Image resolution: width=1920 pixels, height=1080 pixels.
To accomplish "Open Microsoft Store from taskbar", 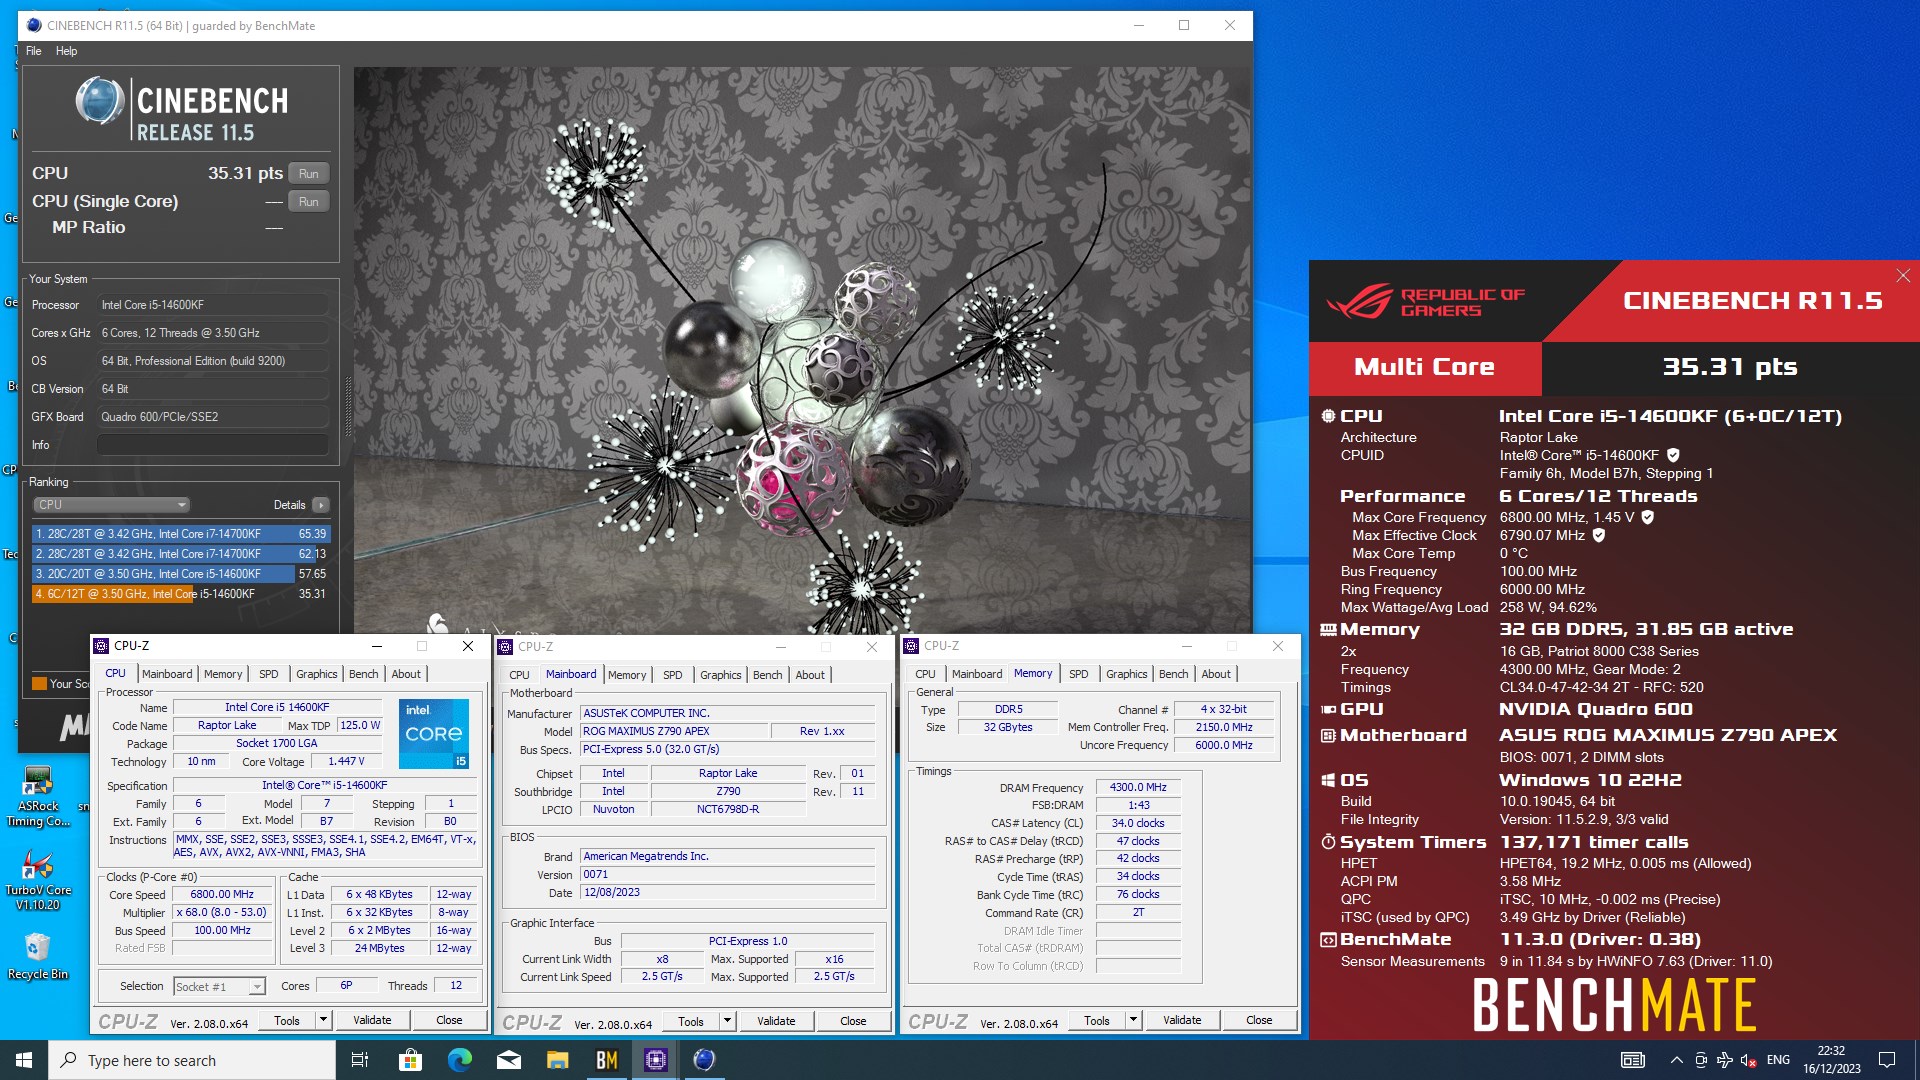I will (x=410, y=1060).
